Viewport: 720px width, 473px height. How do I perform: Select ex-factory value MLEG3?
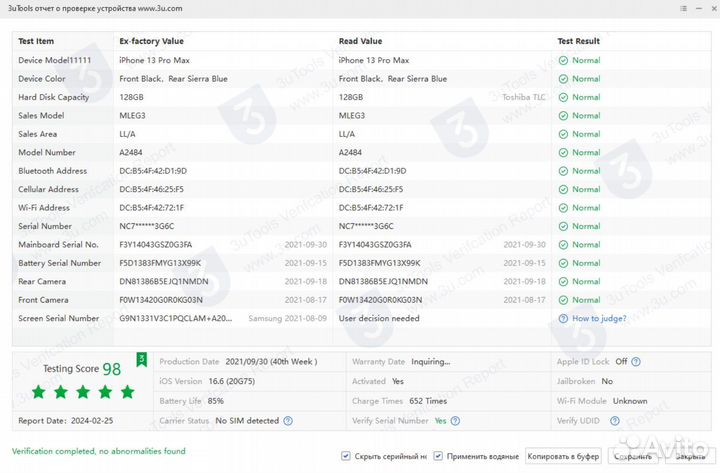132,116
